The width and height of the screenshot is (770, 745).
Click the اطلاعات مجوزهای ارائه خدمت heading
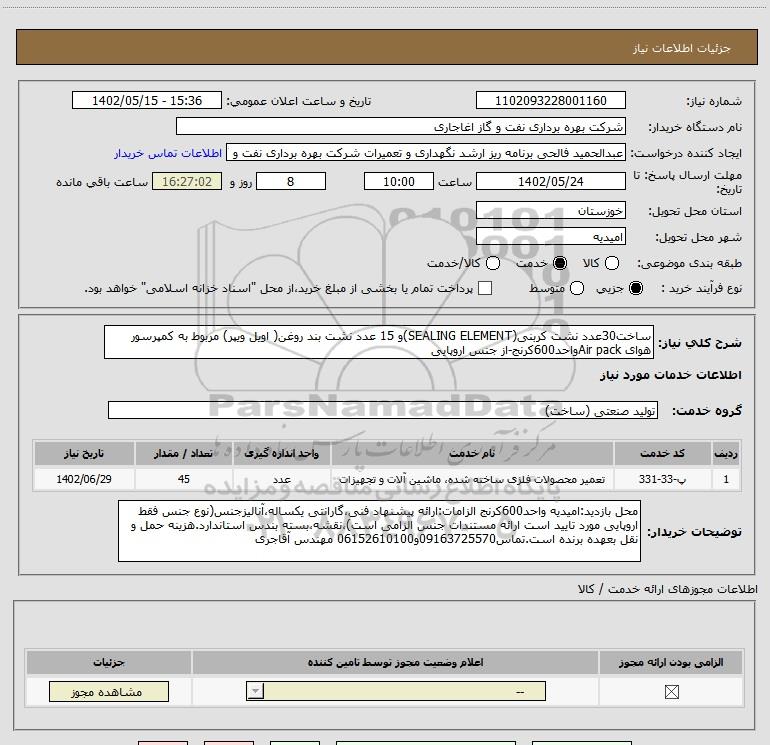coord(668,589)
